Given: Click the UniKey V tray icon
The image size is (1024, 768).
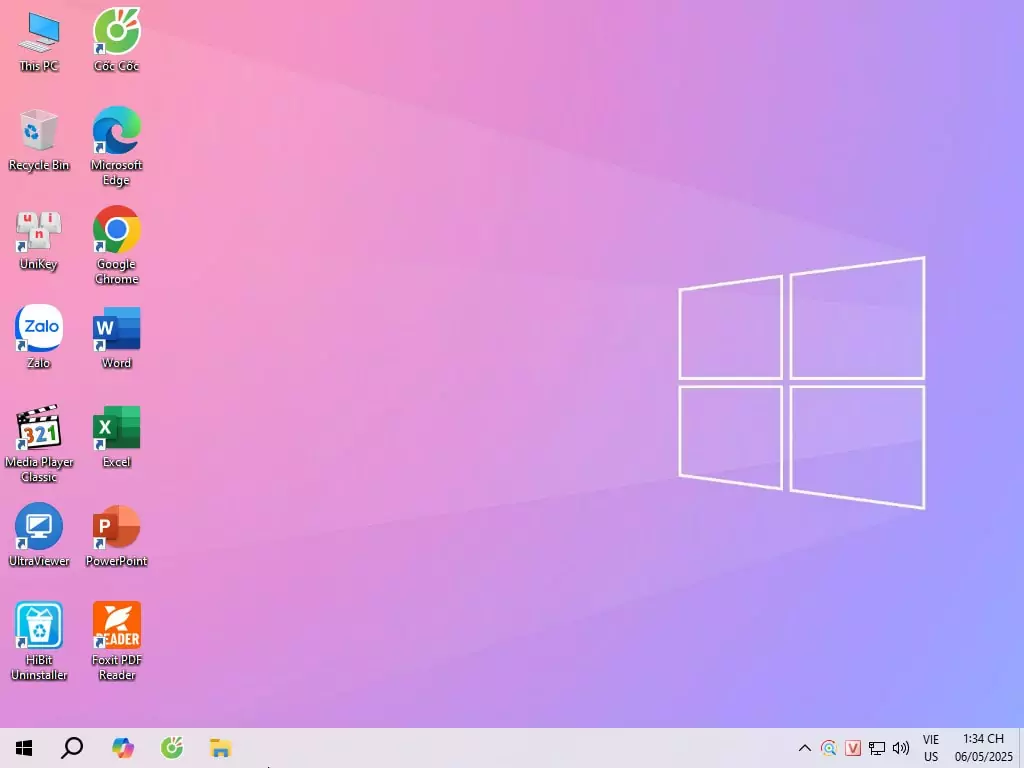Looking at the screenshot, I should 853,748.
